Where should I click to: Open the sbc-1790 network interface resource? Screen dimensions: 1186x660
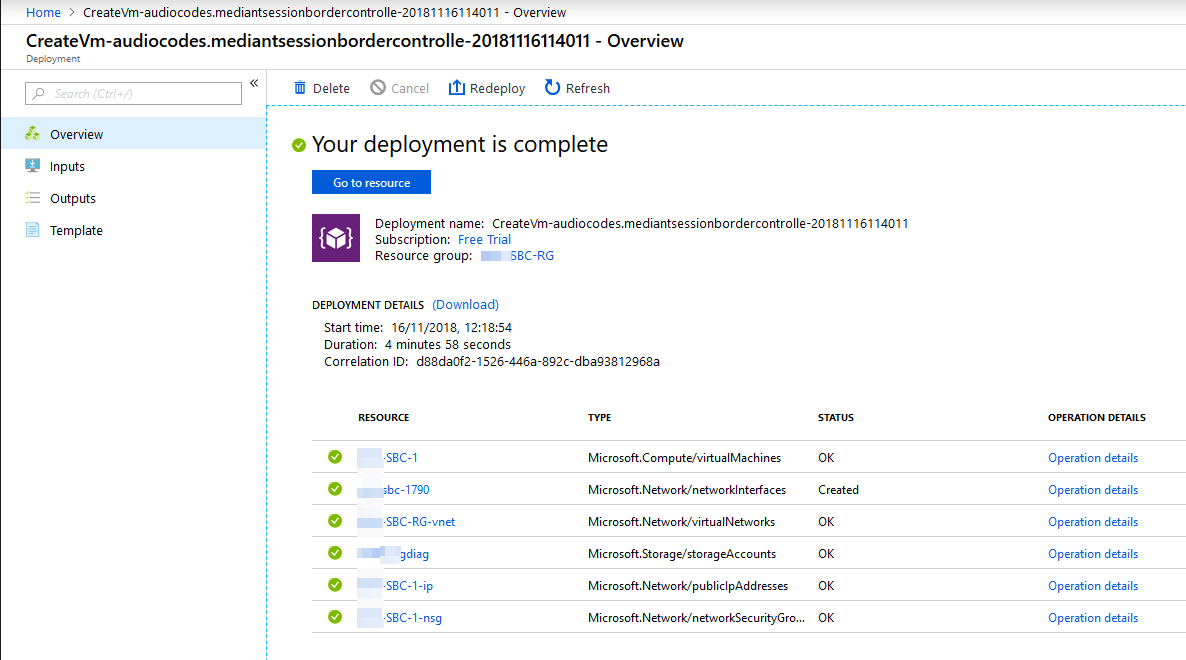click(x=393, y=490)
